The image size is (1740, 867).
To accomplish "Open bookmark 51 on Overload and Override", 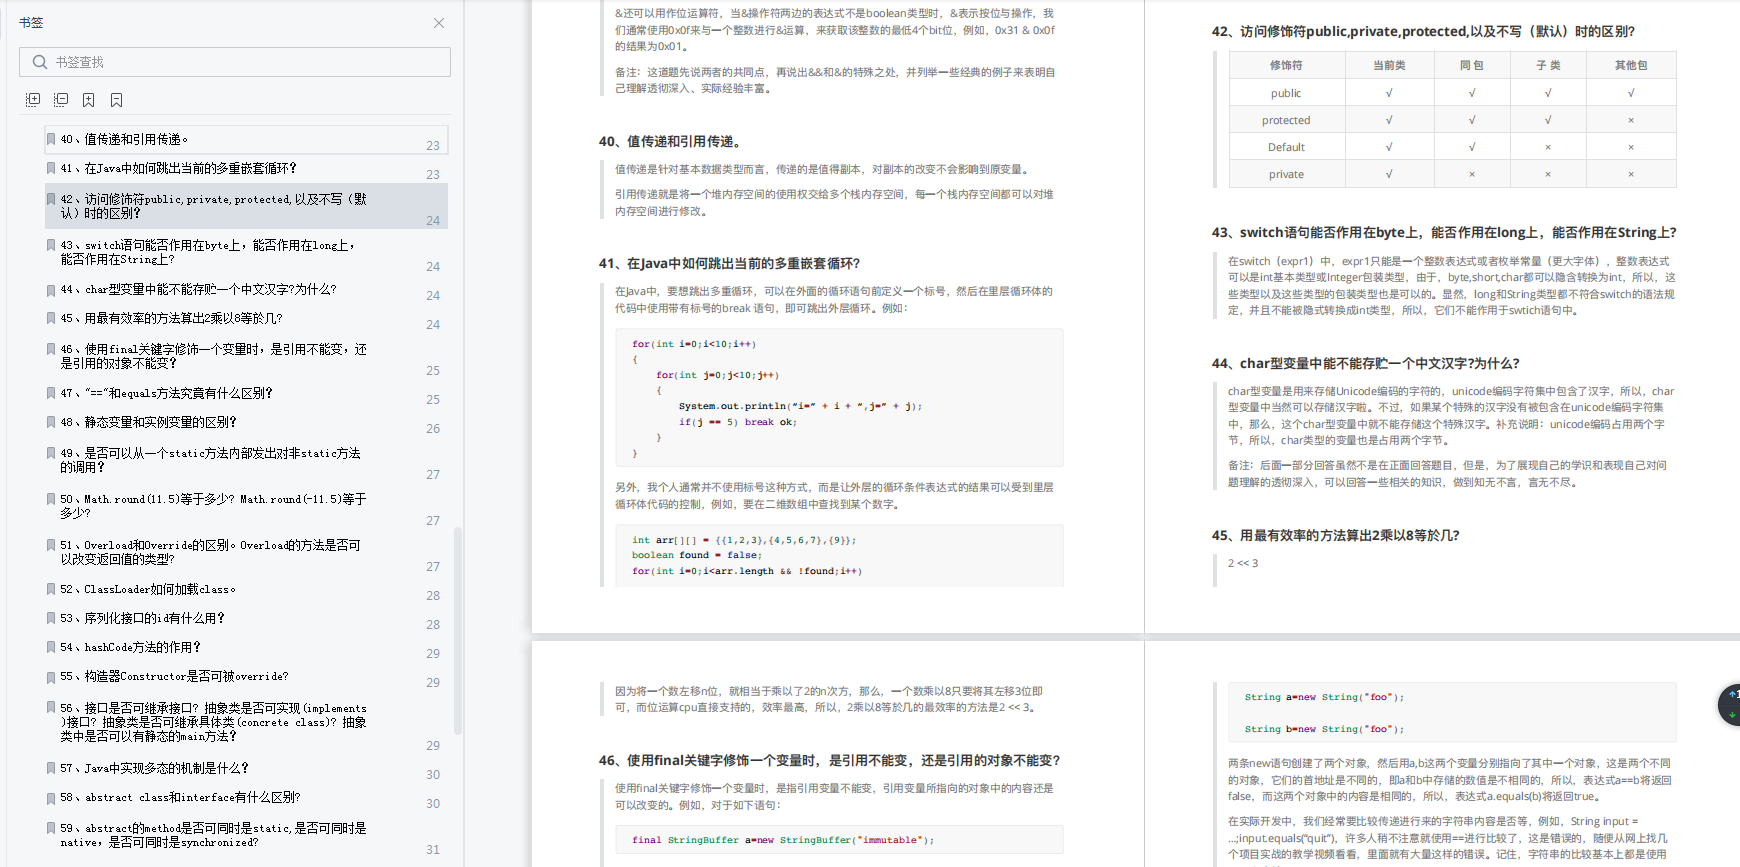I will point(246,552).
